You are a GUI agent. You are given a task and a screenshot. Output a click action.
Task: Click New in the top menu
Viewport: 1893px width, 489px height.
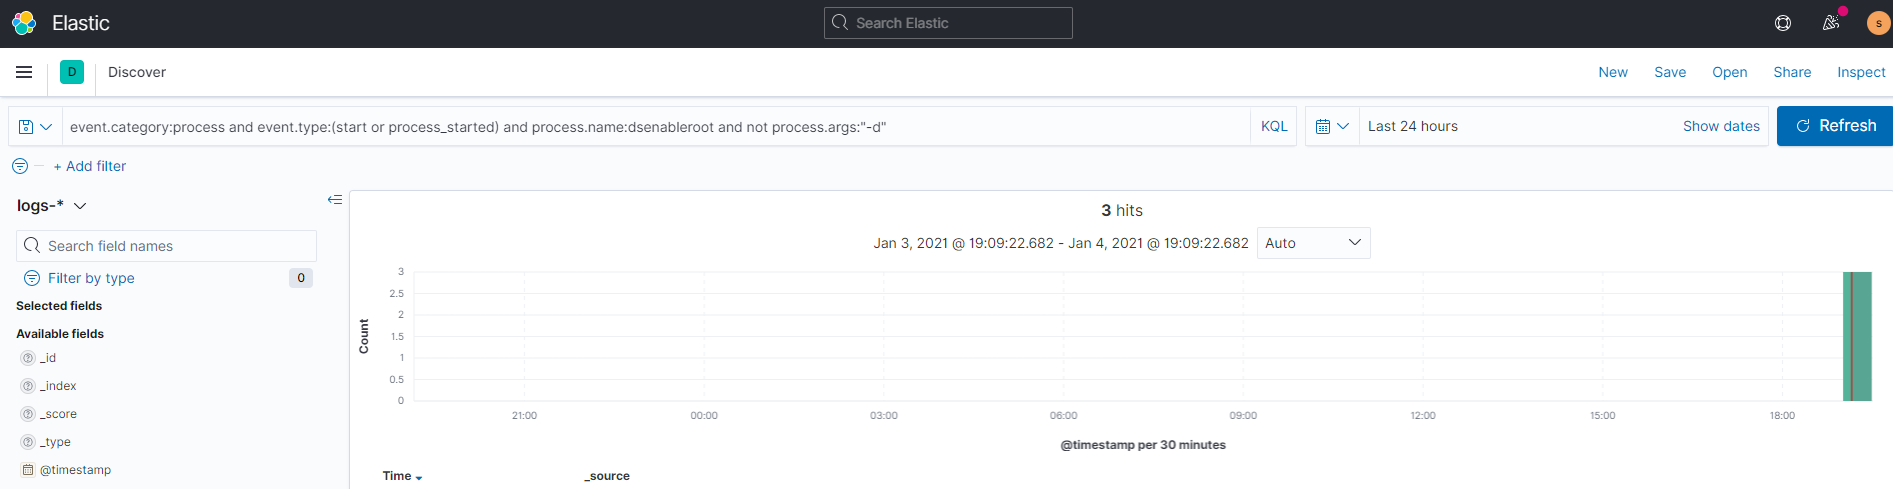pos(1613,72)
